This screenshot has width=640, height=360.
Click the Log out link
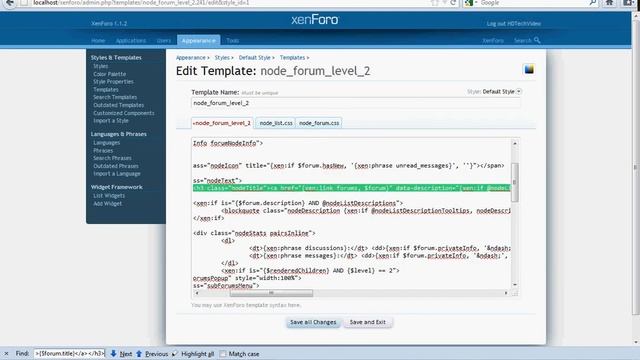(513, 24)
